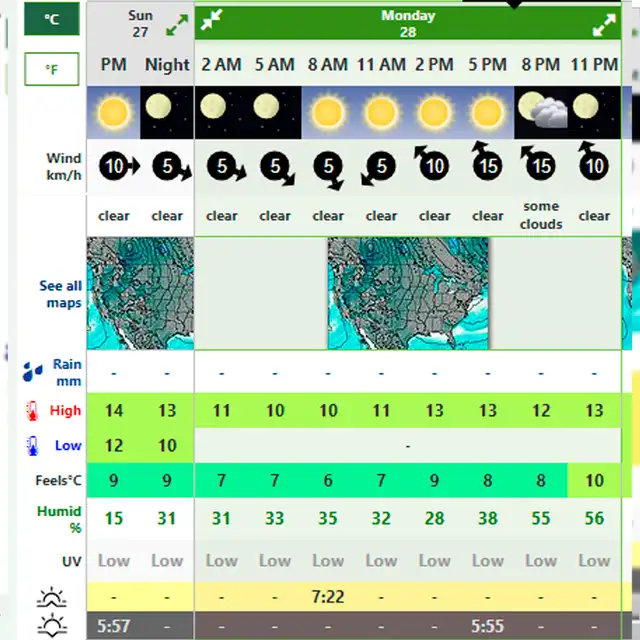Screen dimensions: 640x640
Task: Collapse Monday 28 with the inward arrows
Action: click(211, 19)
